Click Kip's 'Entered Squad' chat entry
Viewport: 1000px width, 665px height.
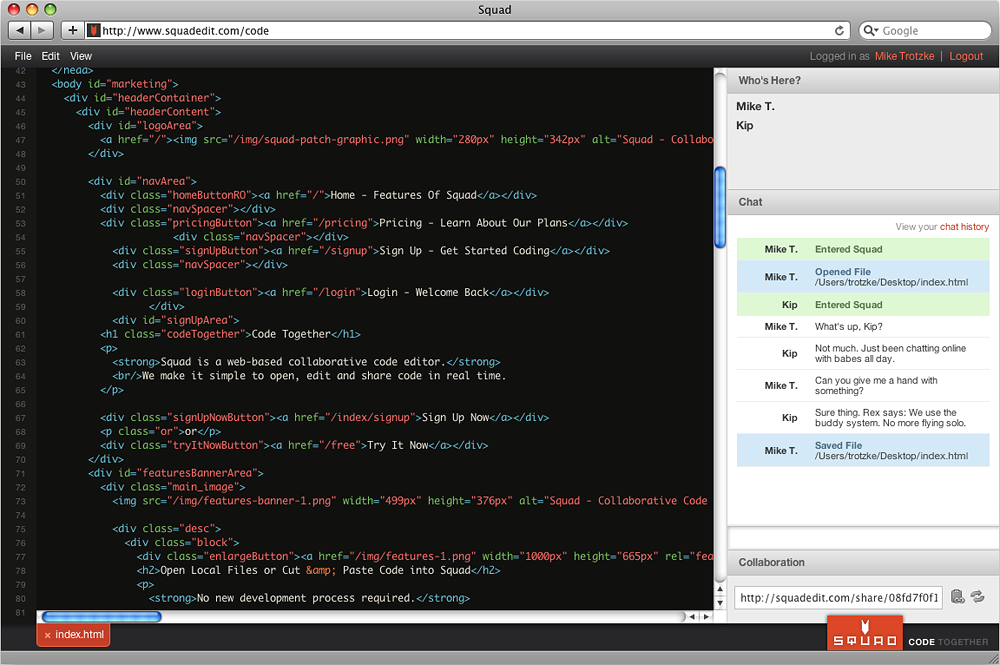click(863, 305)
